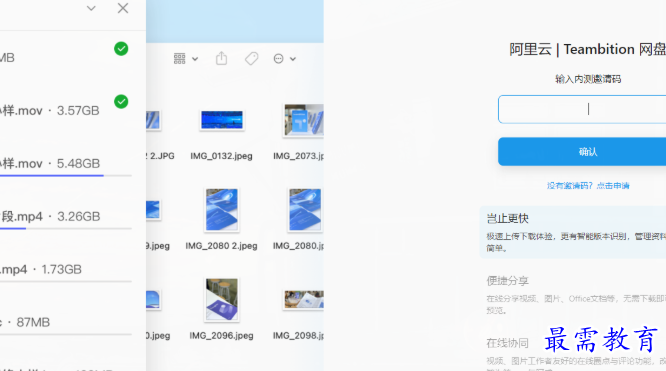Click the green checkmark on 3.57GB upload
Image resolution: width=666 pixels, height=371 pixels.
pyautogui.click(x=121, y=102)
